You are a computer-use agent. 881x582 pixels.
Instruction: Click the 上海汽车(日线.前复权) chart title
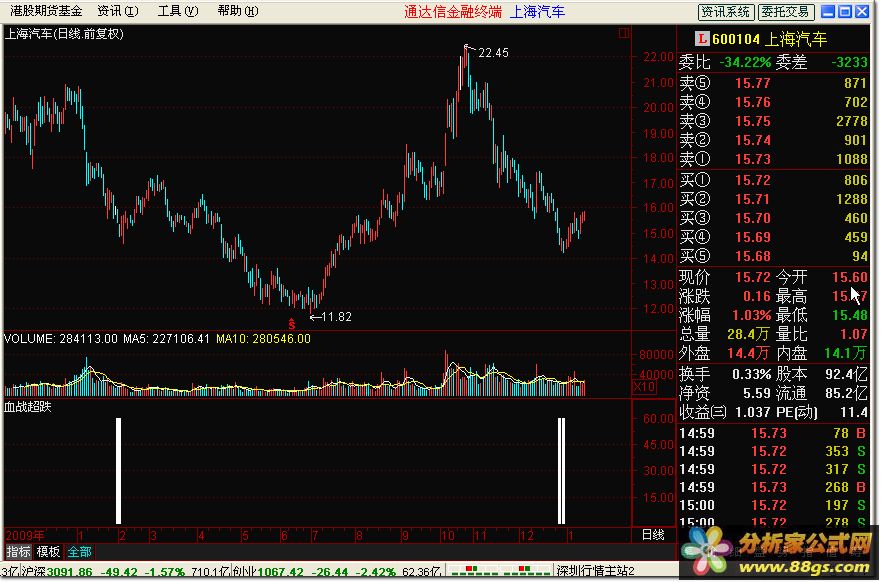[x=64, y=34]
